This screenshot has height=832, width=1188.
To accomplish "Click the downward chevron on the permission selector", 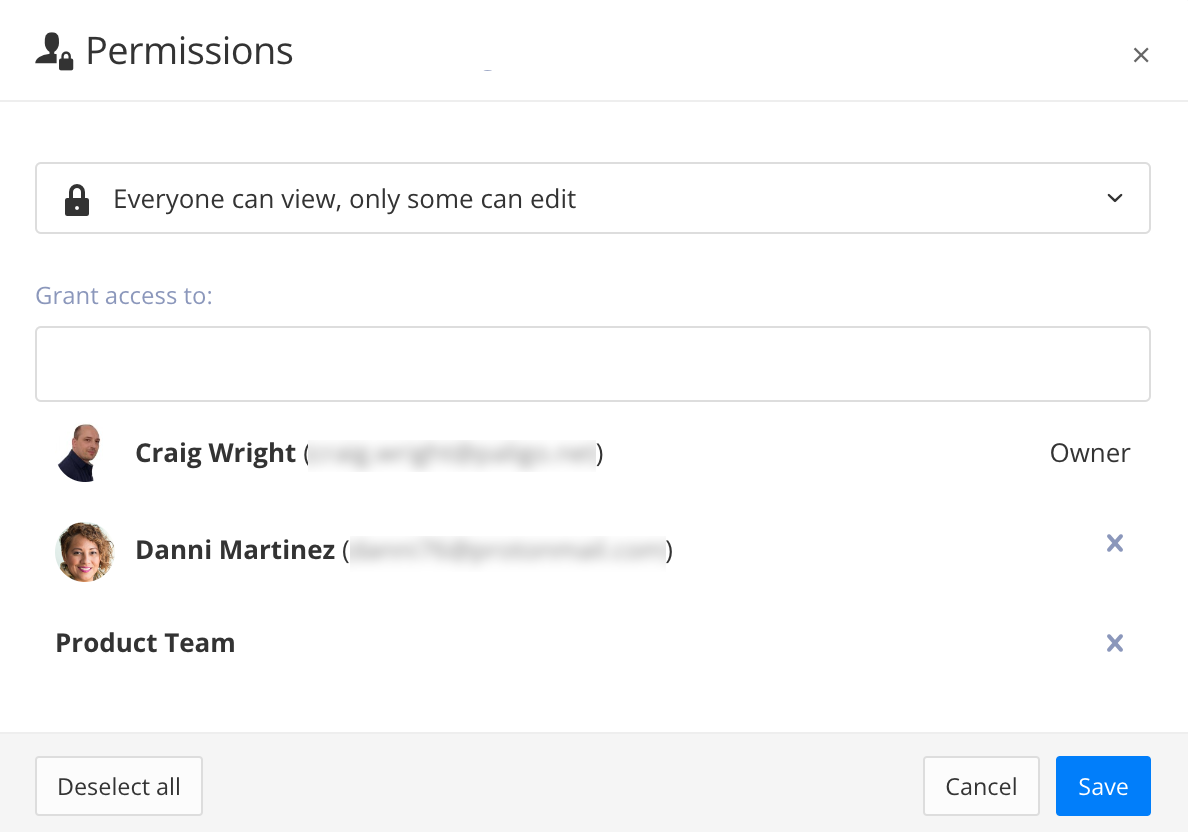I will (1114, 198).
